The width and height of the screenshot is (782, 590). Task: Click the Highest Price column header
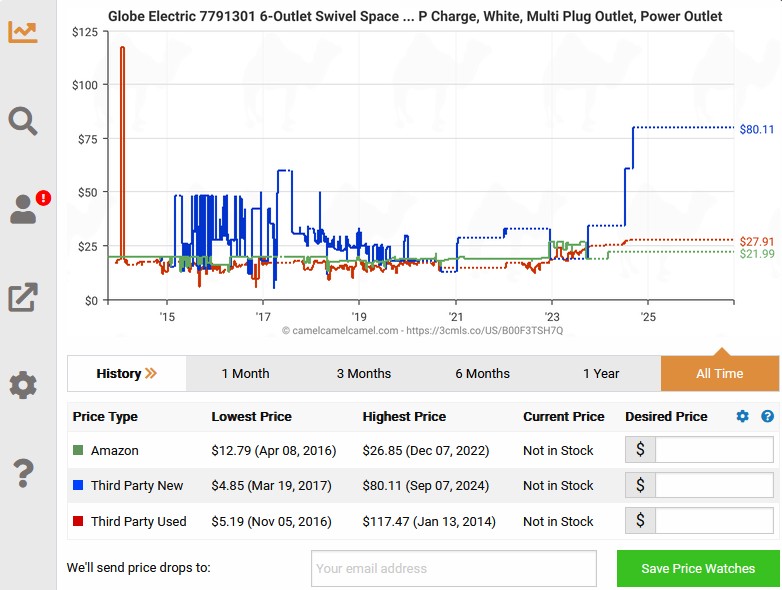tap(404, 416)
